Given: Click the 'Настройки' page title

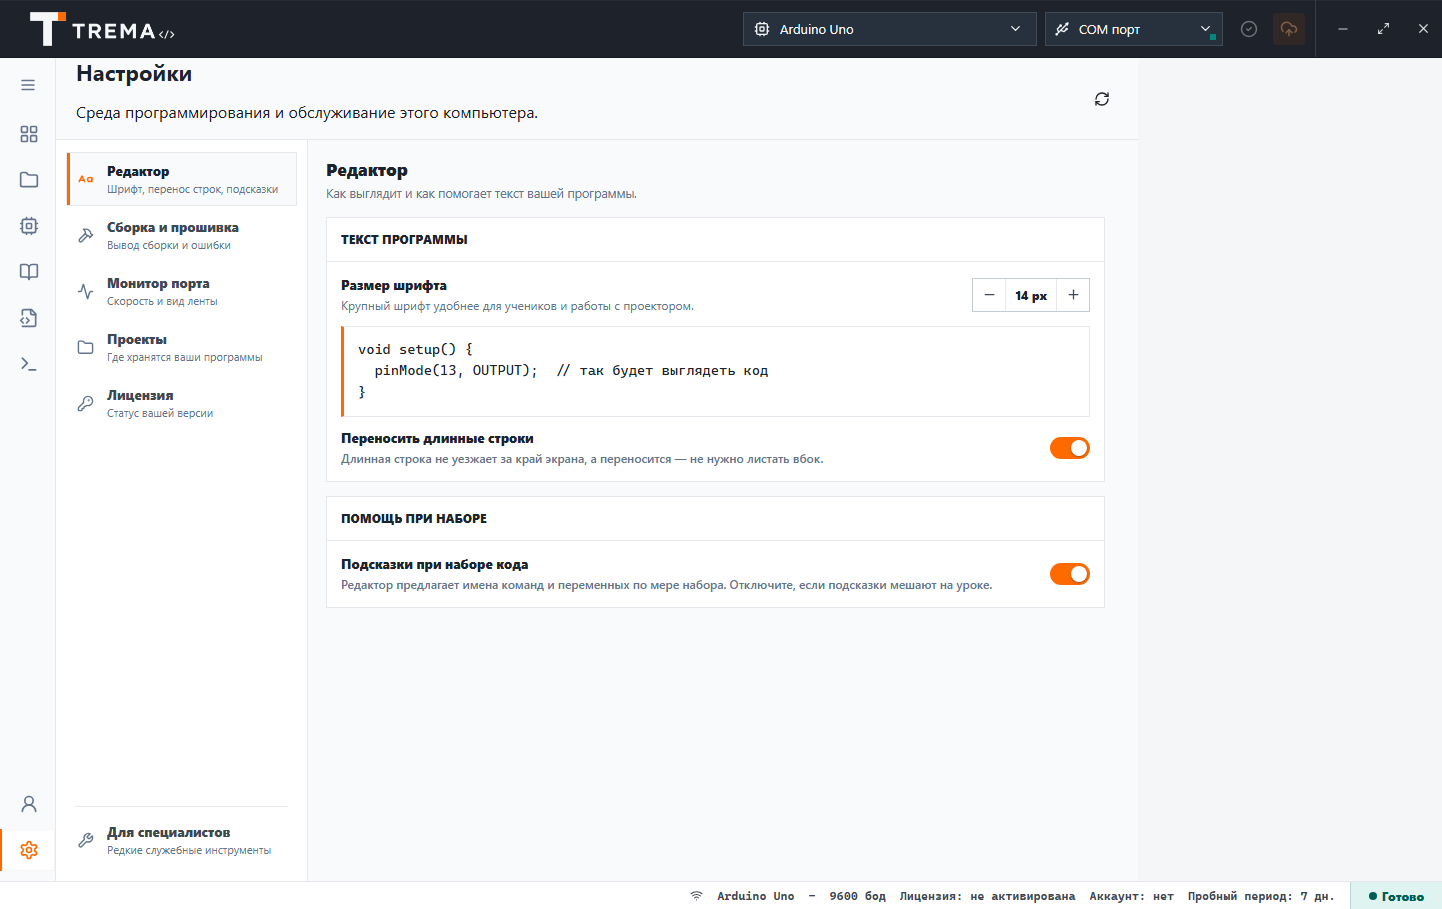Looking at the screenshot, I should tap(134, 74).
